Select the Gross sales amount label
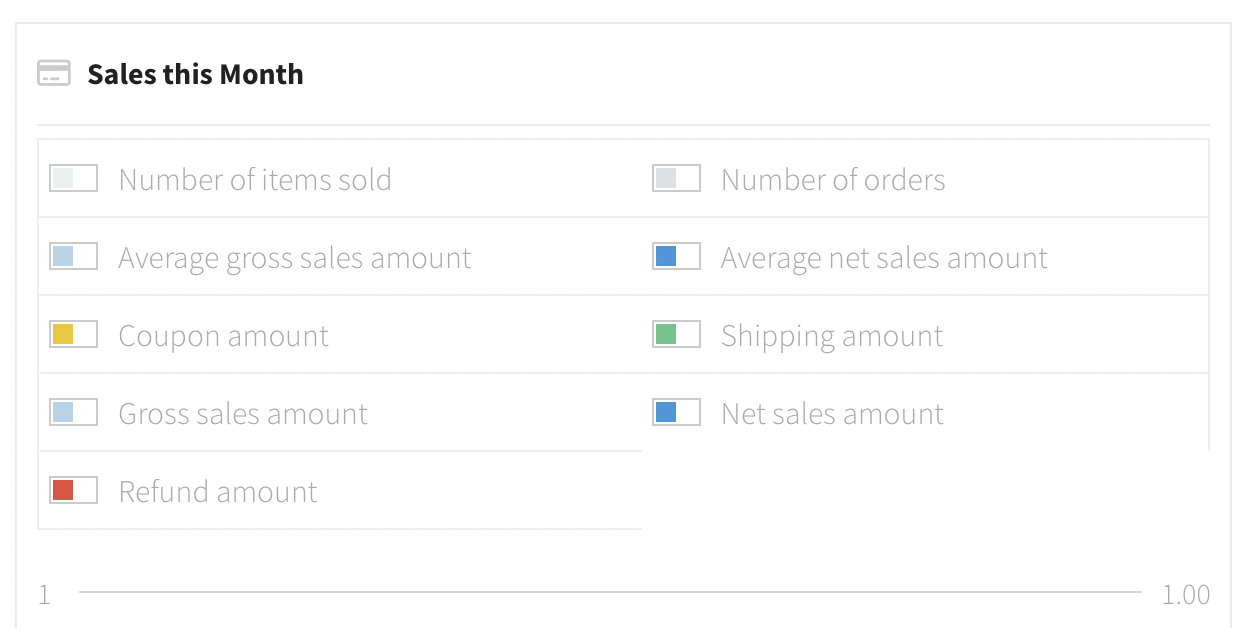The height and width of the screenshot is (628, 1248). pos(243,414)
